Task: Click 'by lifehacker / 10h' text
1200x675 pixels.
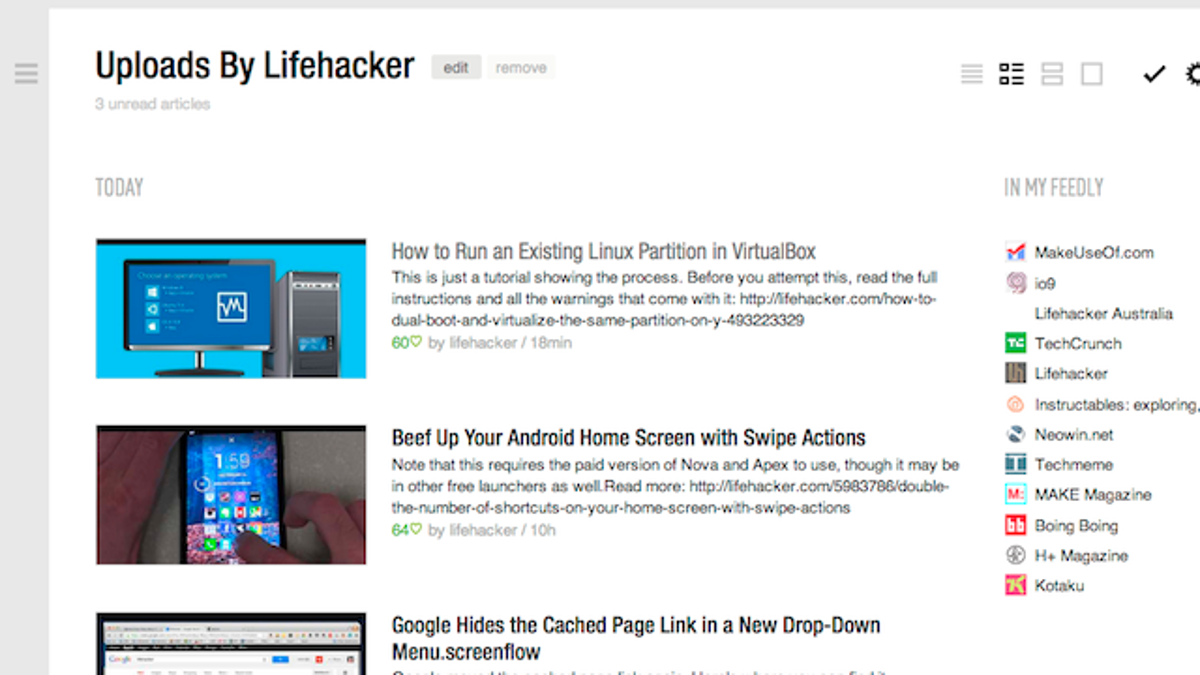Action: coord(492,530)
